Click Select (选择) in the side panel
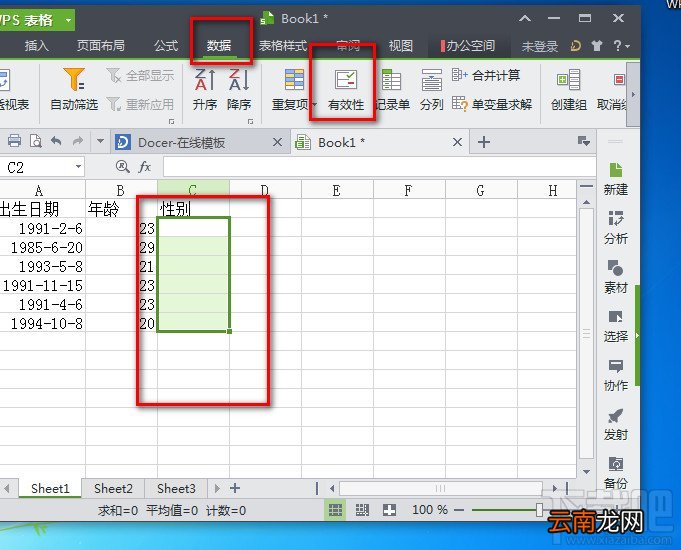The width and height of the screenshot is (681, 550). 615,326
